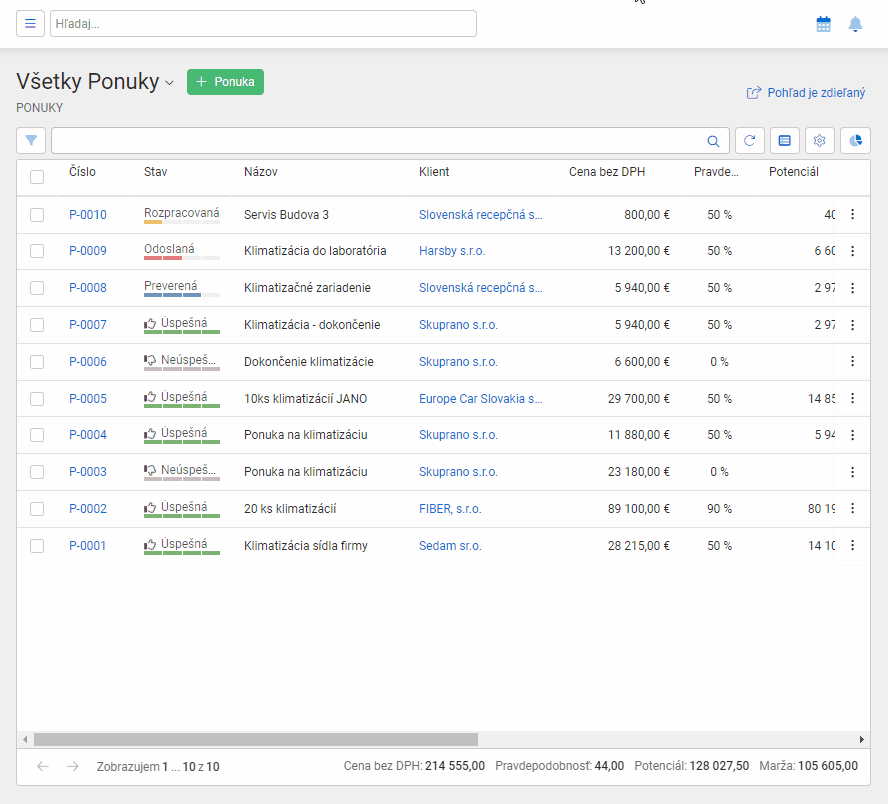
Task: Click name 'Servis Budova 3'
Action: [286, 215]
